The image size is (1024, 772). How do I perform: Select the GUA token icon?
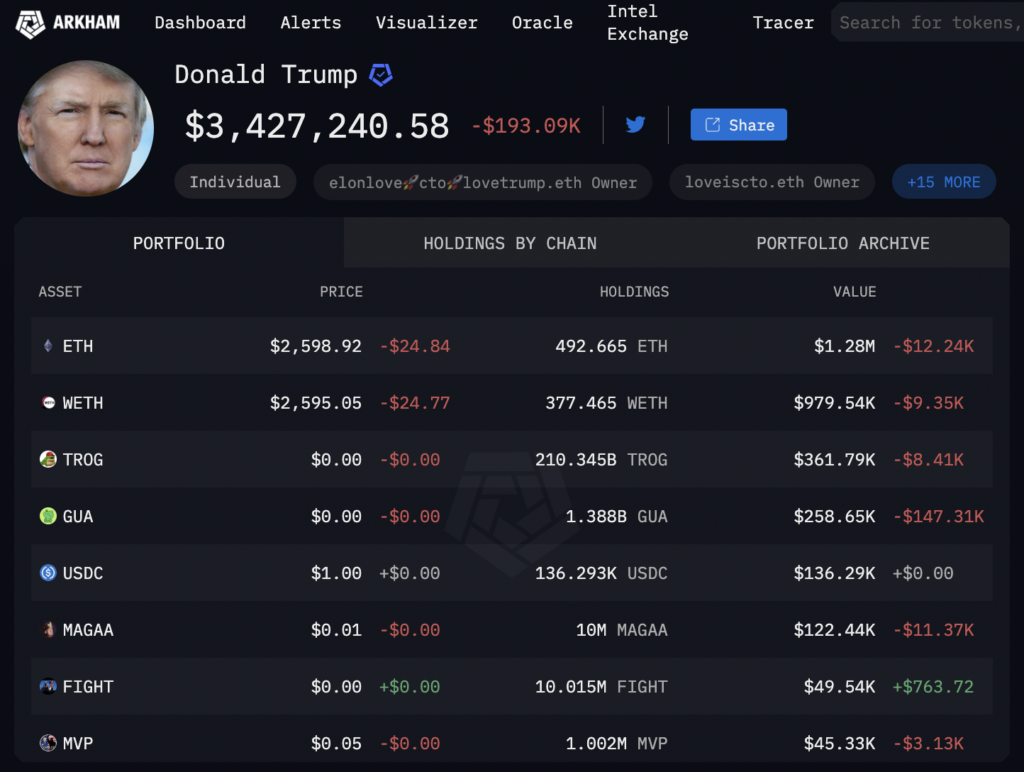pos(48,516)
